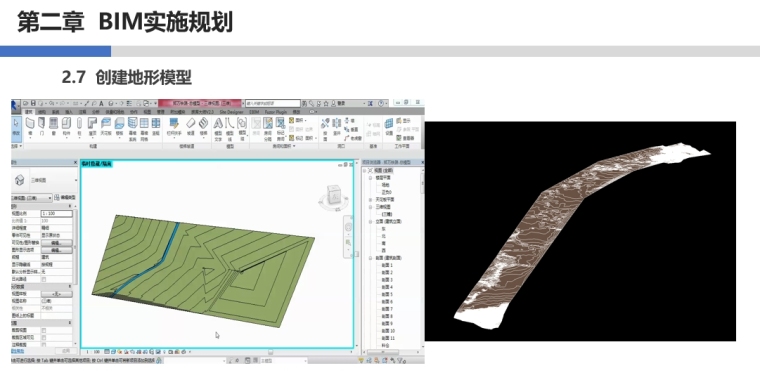The height and width of the screenshot is (387, 760).
Task: Open the Fuzor Plugin ribbon tab
Action: (276, 112)
